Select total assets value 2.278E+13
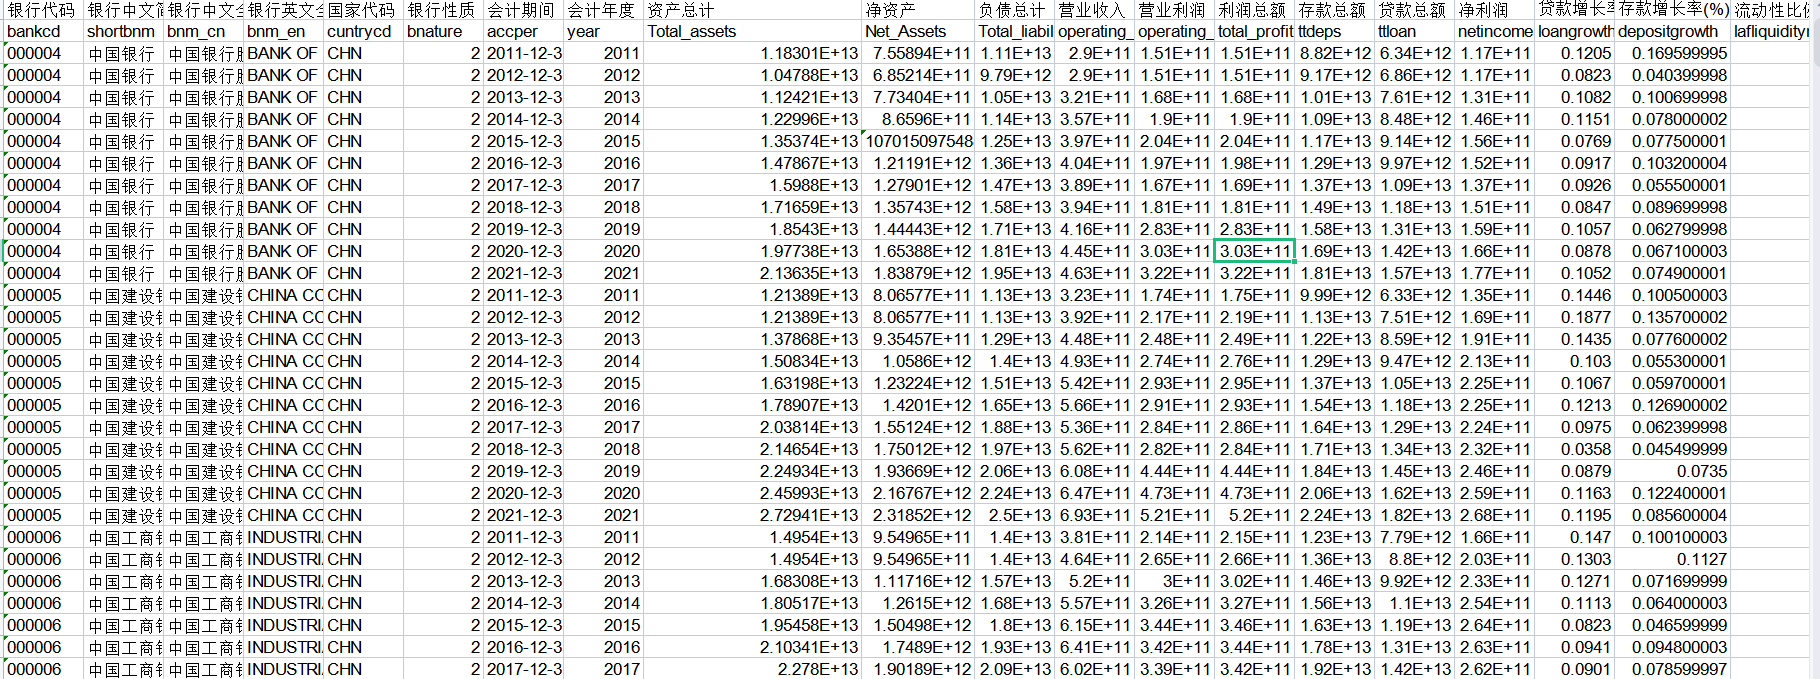 [753, 669]
